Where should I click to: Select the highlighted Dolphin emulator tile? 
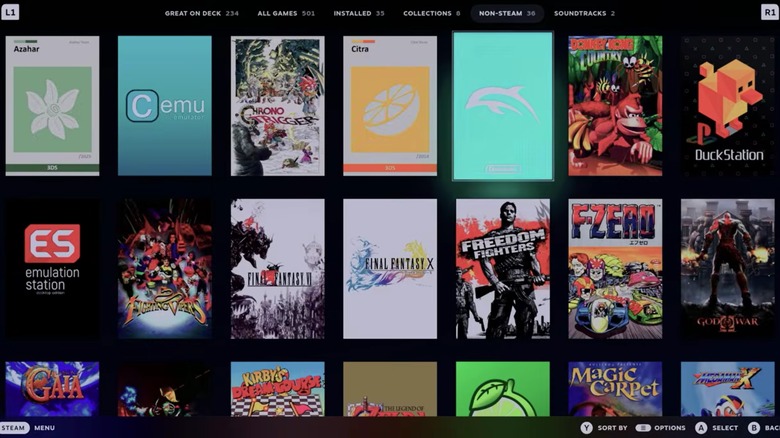click(x=503, y=106)
